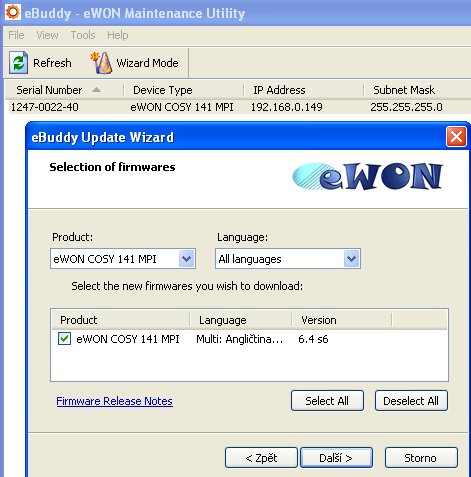
Task: Click the Deselect All button
Action: click(411, 401)
